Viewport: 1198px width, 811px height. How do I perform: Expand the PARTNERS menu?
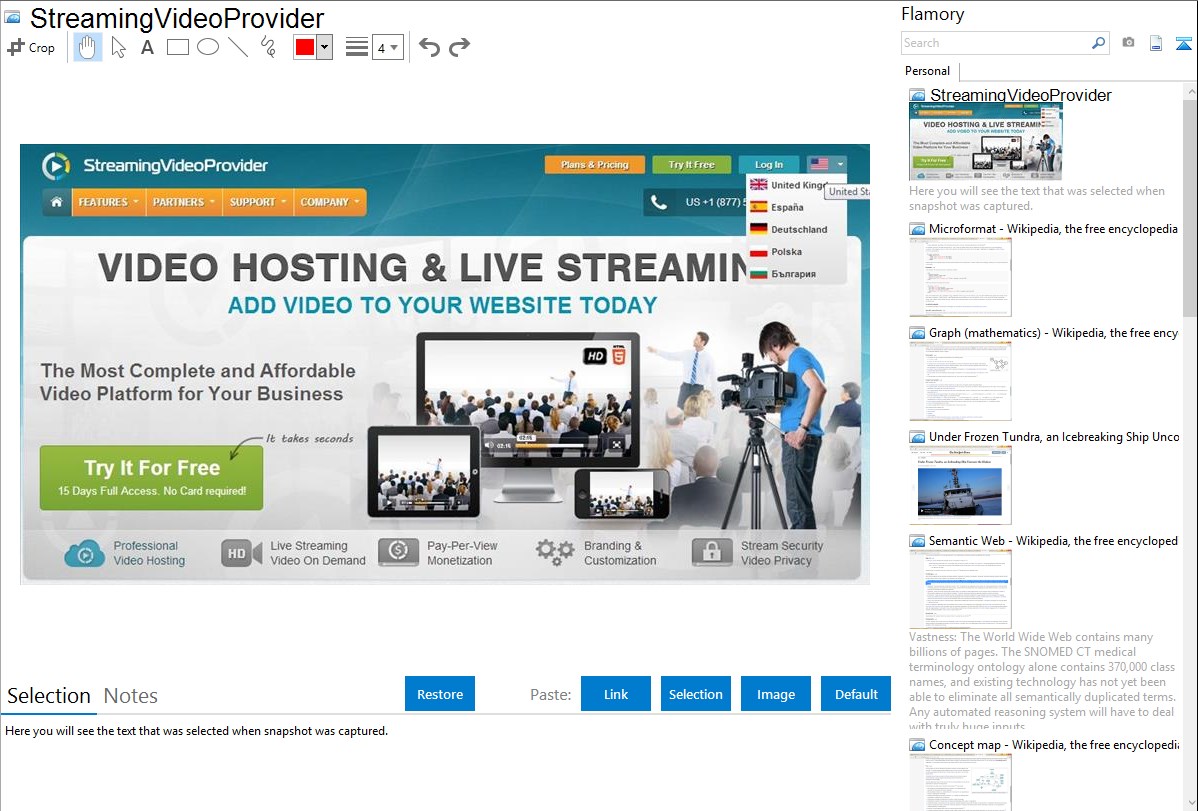(x=183, y=202)
